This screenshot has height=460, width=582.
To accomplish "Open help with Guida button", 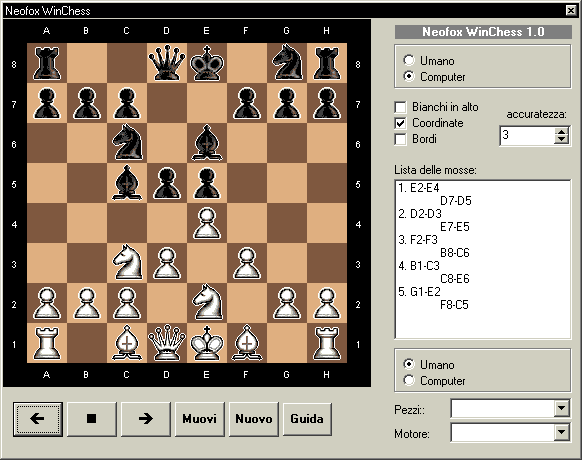I will pos(307,419).
